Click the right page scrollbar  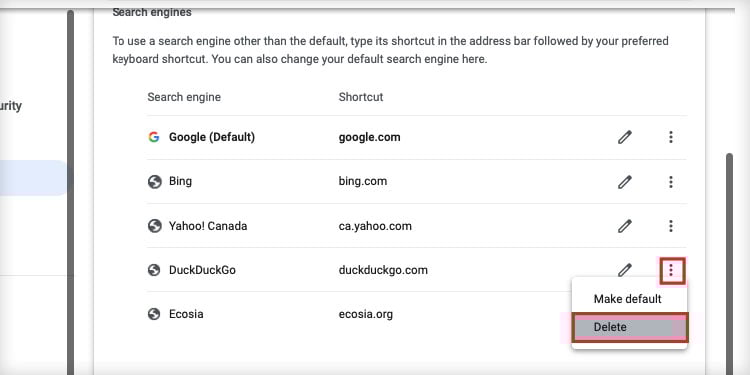[729, 263]
